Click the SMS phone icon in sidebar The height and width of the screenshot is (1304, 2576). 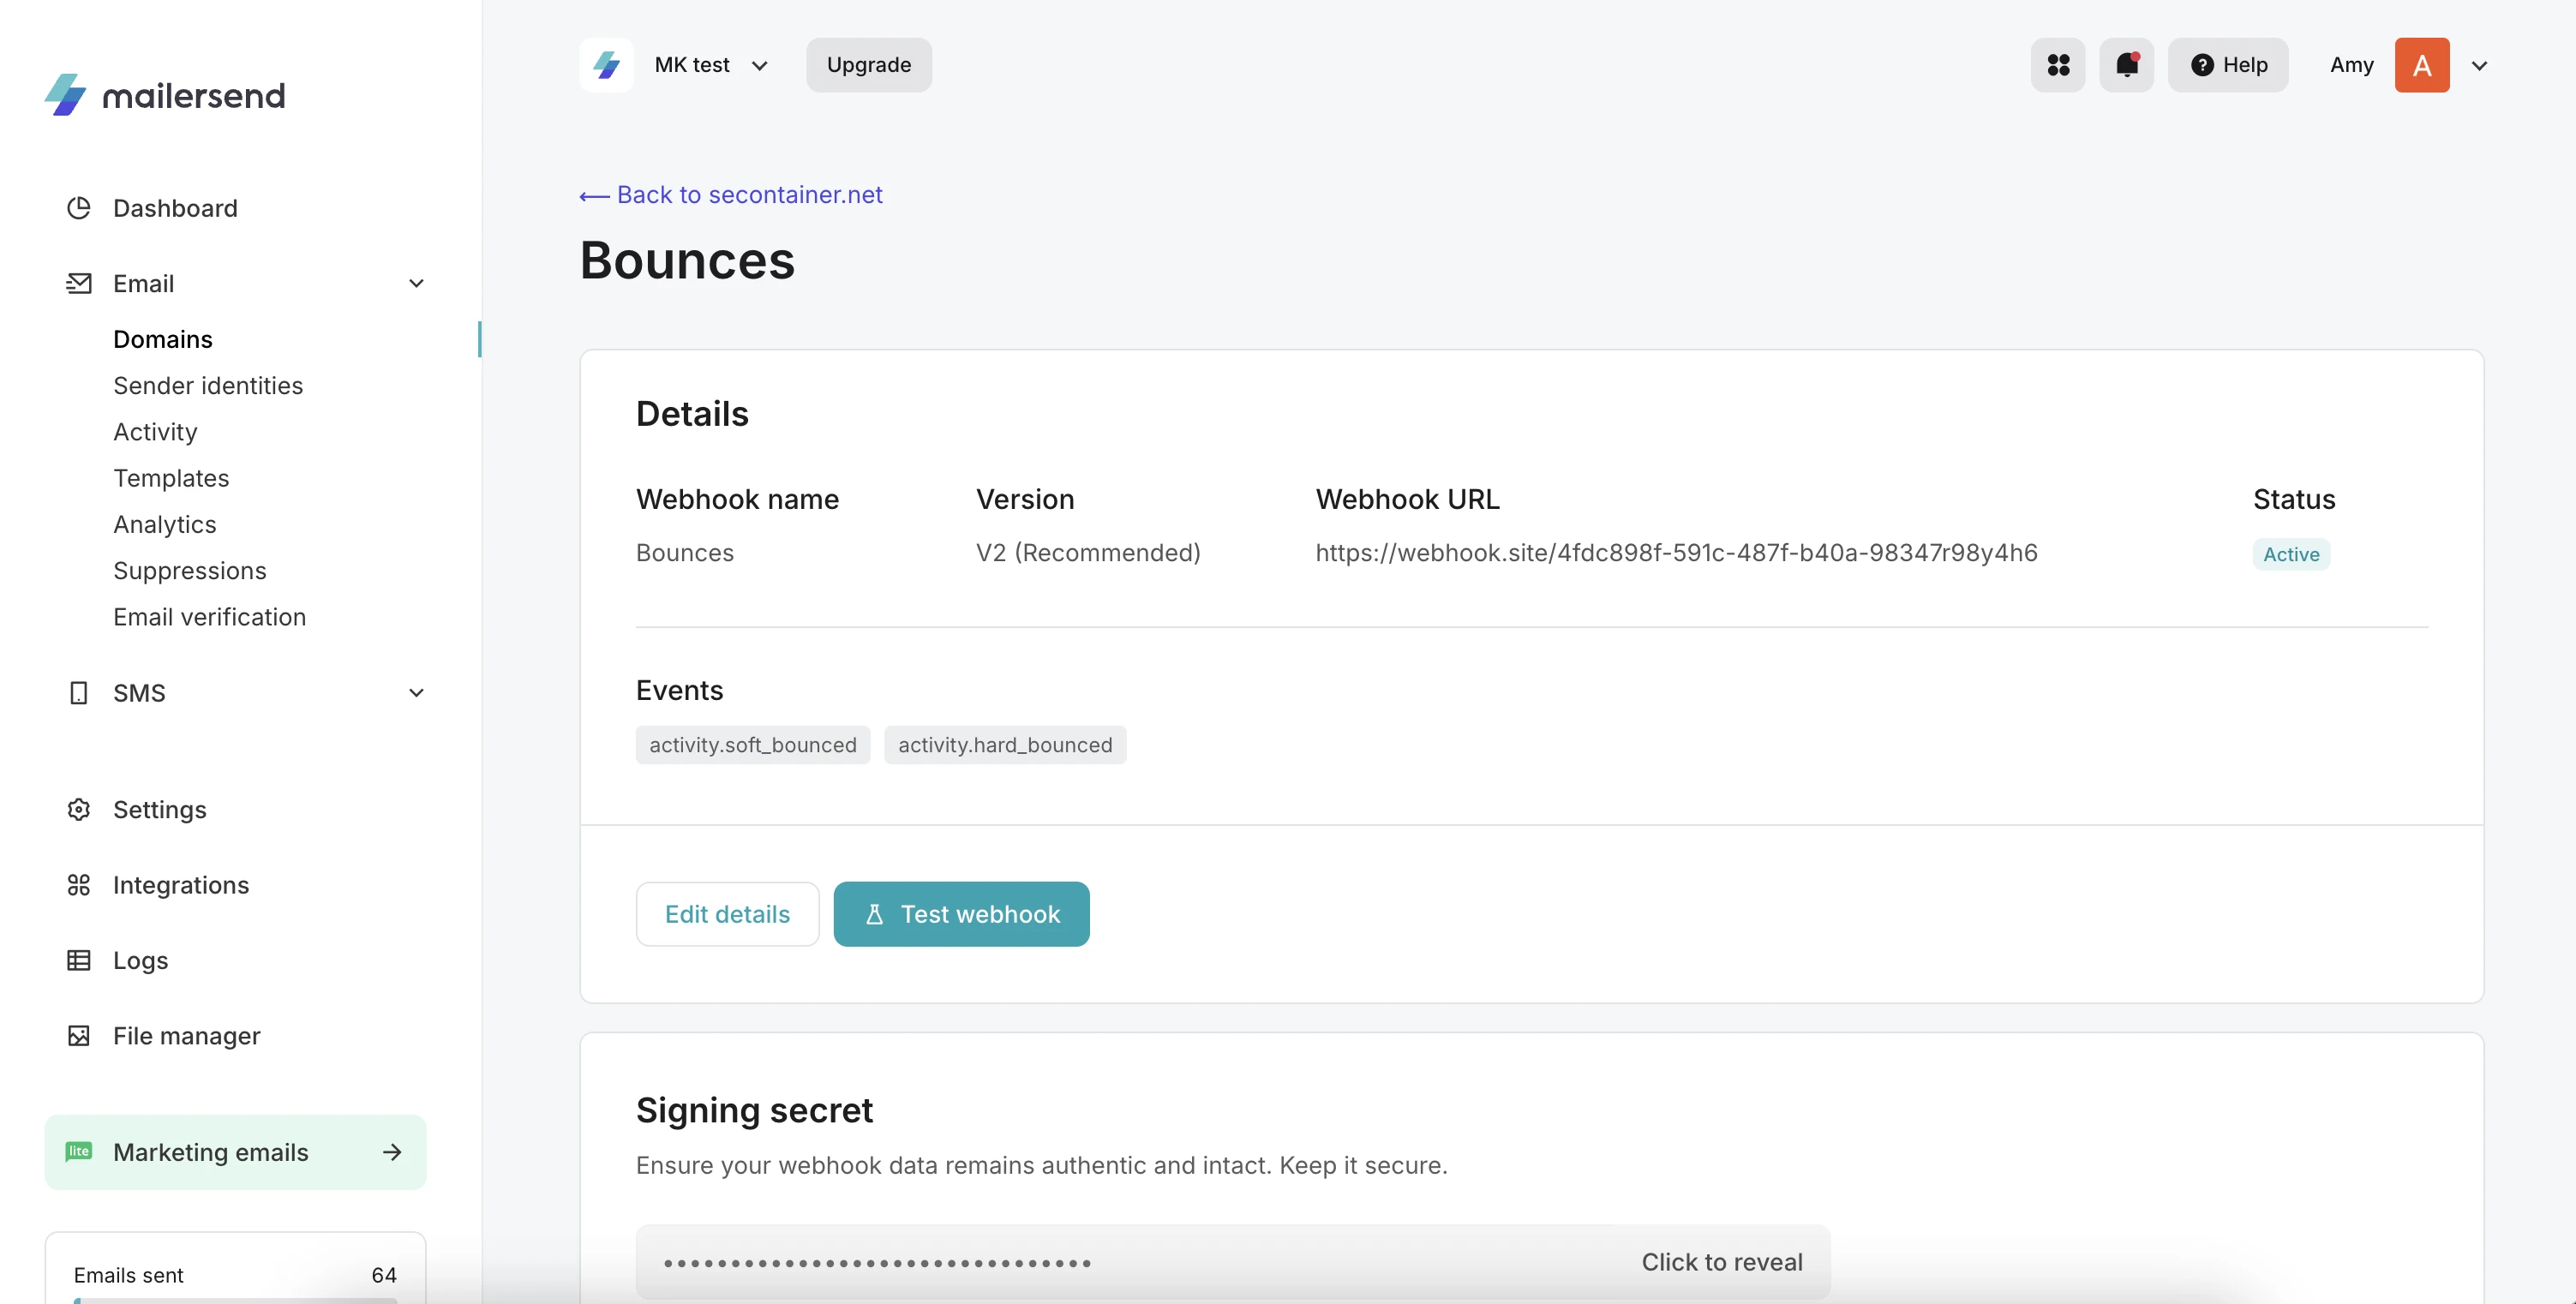click(x=78, y=692)
